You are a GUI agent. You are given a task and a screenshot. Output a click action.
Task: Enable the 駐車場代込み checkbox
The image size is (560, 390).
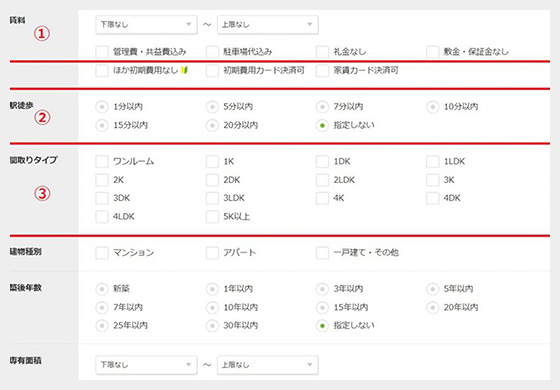pos(212,52)
